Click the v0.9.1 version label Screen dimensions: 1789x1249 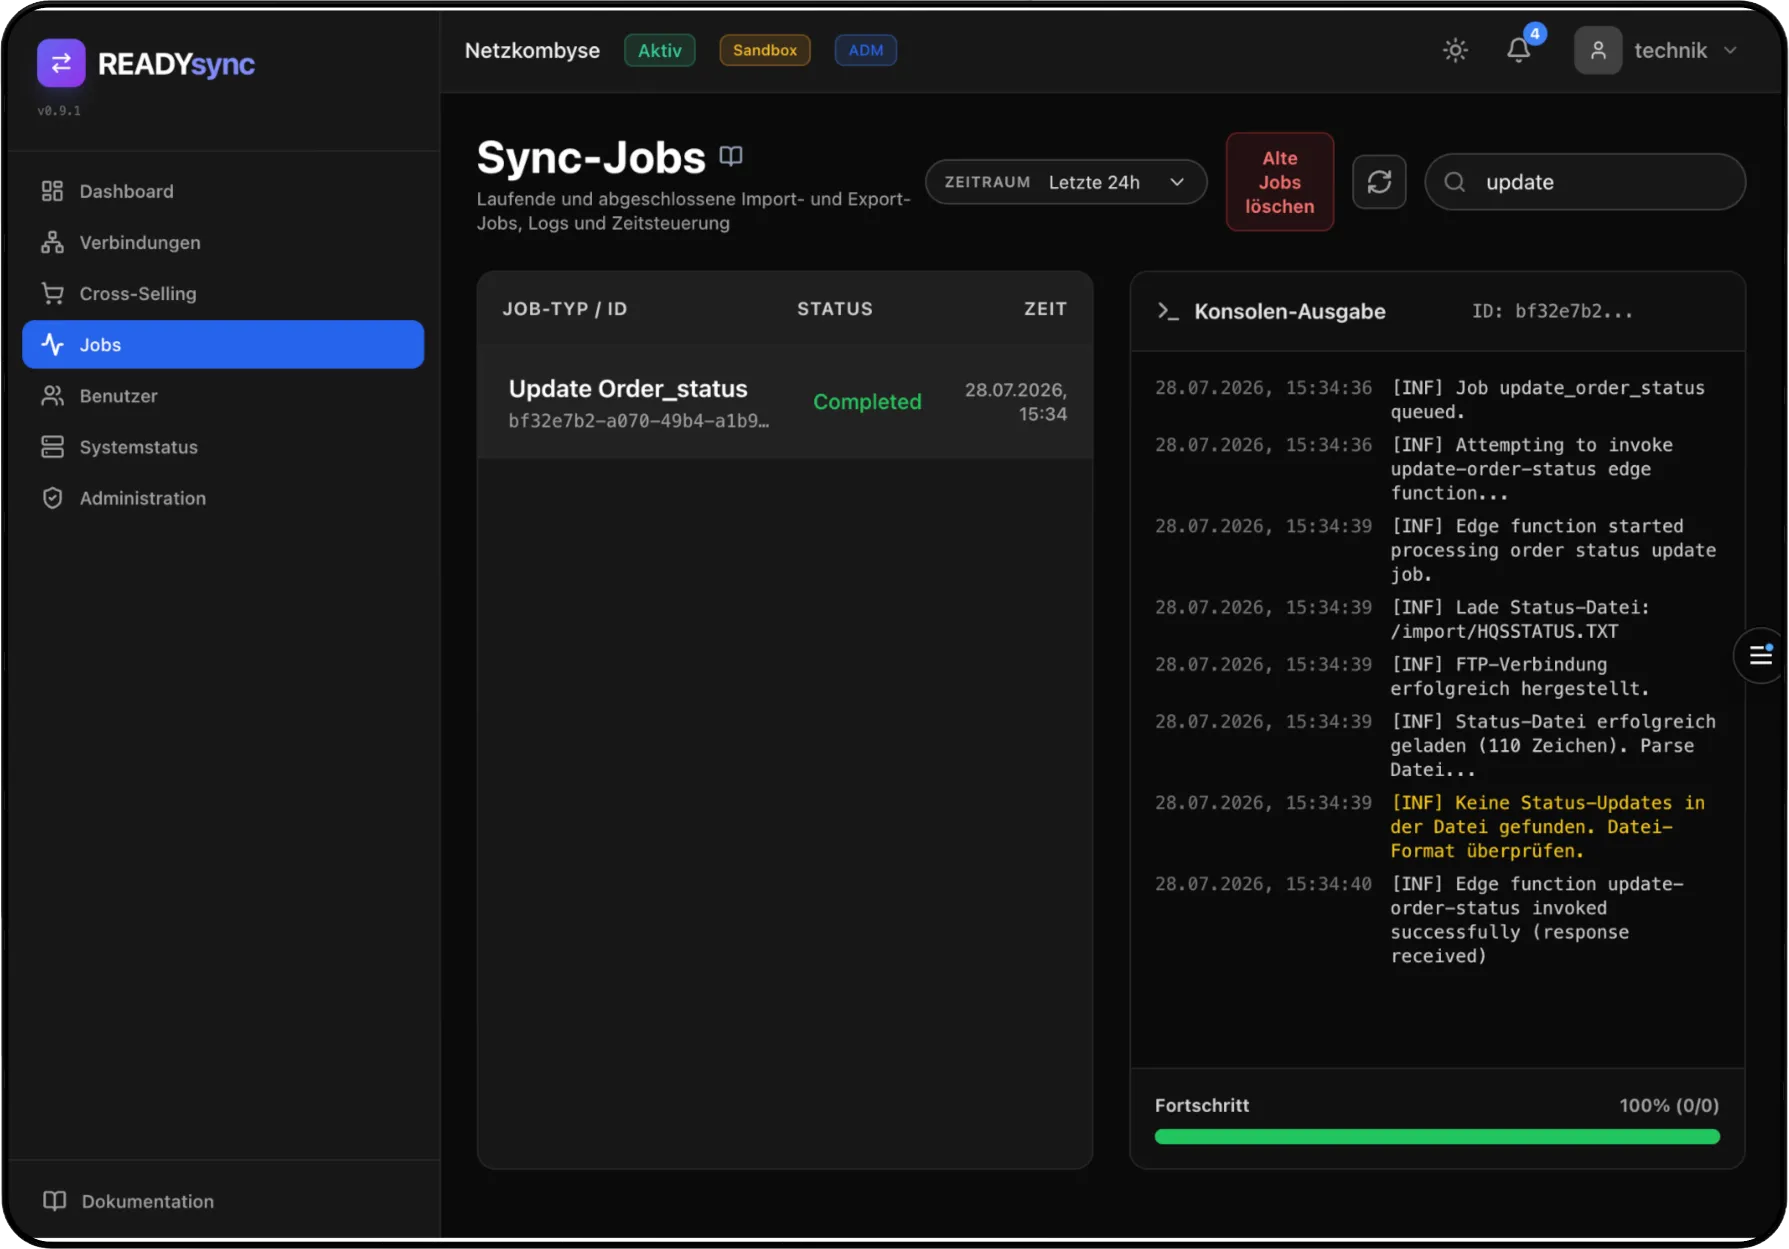coord(59,111)
